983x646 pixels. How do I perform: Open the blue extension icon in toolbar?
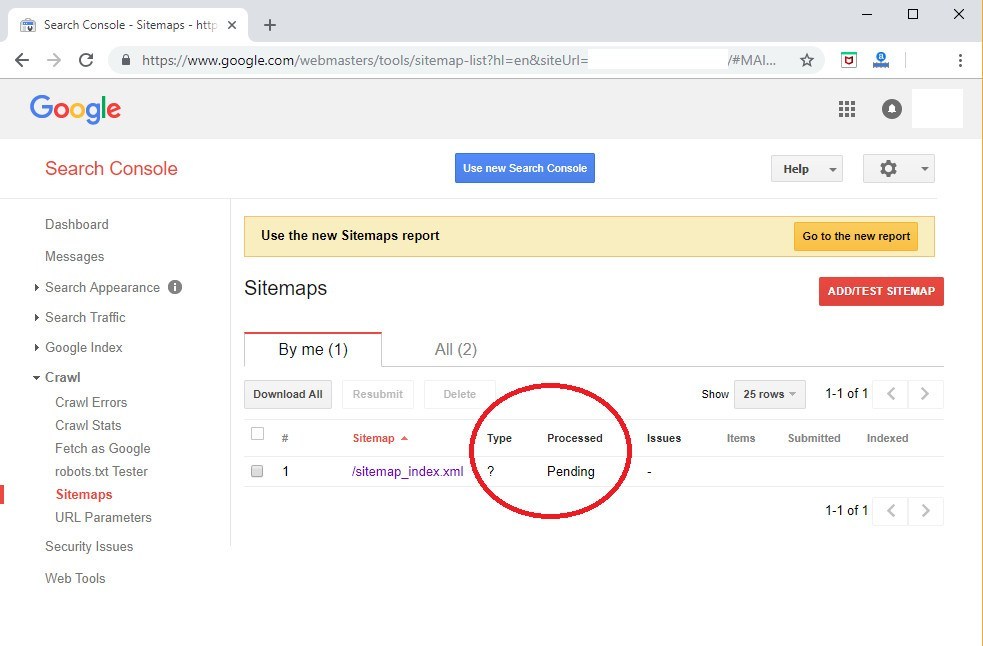pos(881,60)
